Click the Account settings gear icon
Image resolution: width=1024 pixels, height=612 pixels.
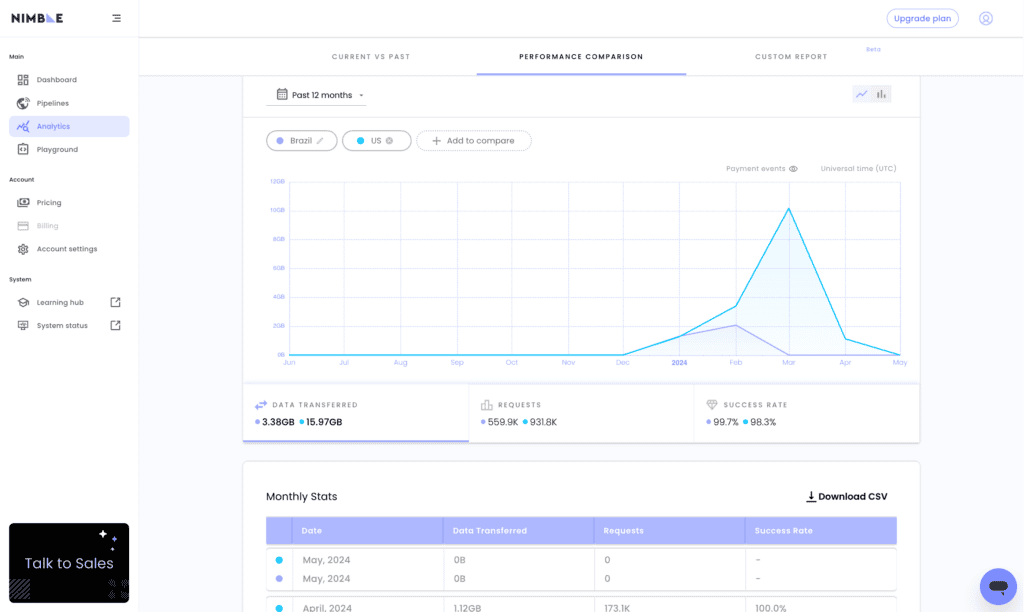23,249
